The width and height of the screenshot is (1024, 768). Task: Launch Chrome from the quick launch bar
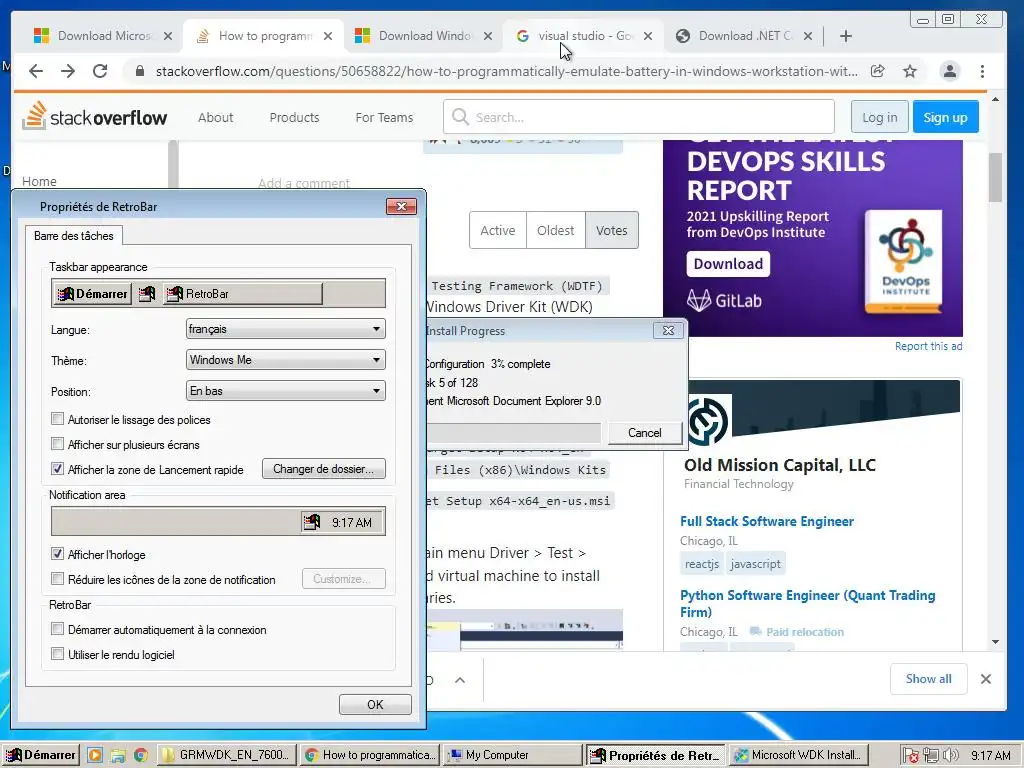tap(140, 755)
